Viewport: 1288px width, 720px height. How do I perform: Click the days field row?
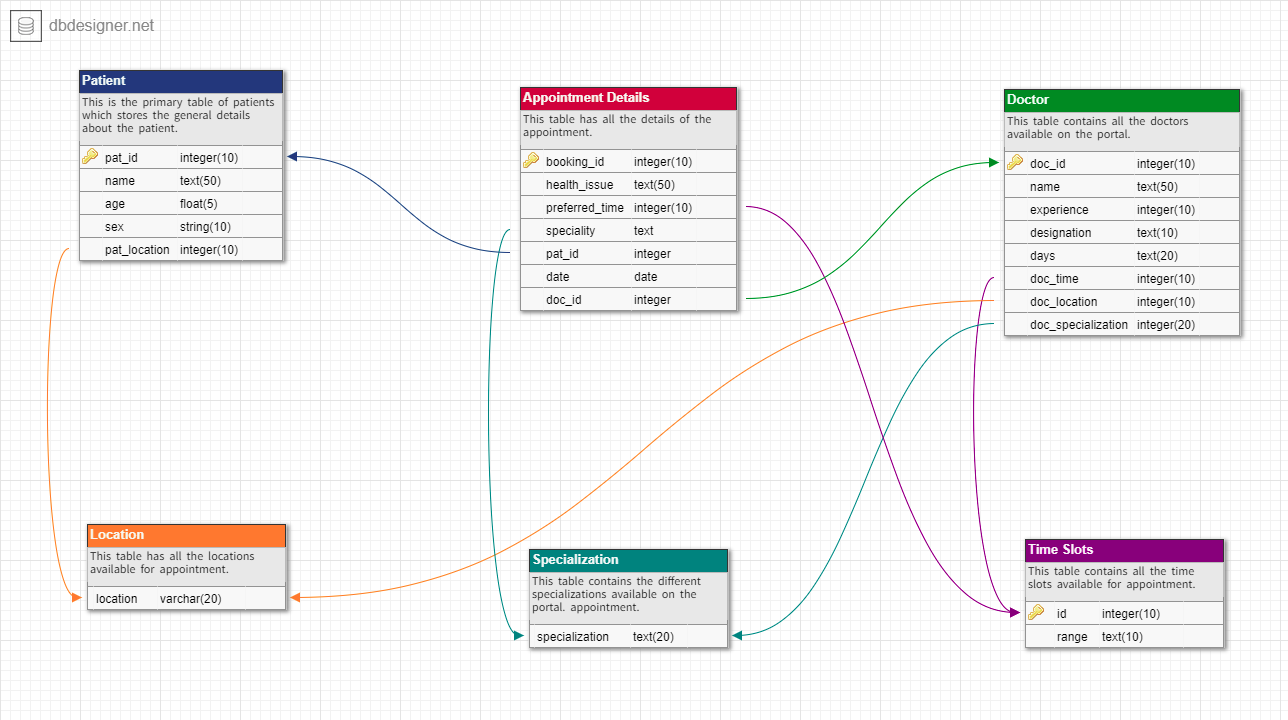point(1122,255)
